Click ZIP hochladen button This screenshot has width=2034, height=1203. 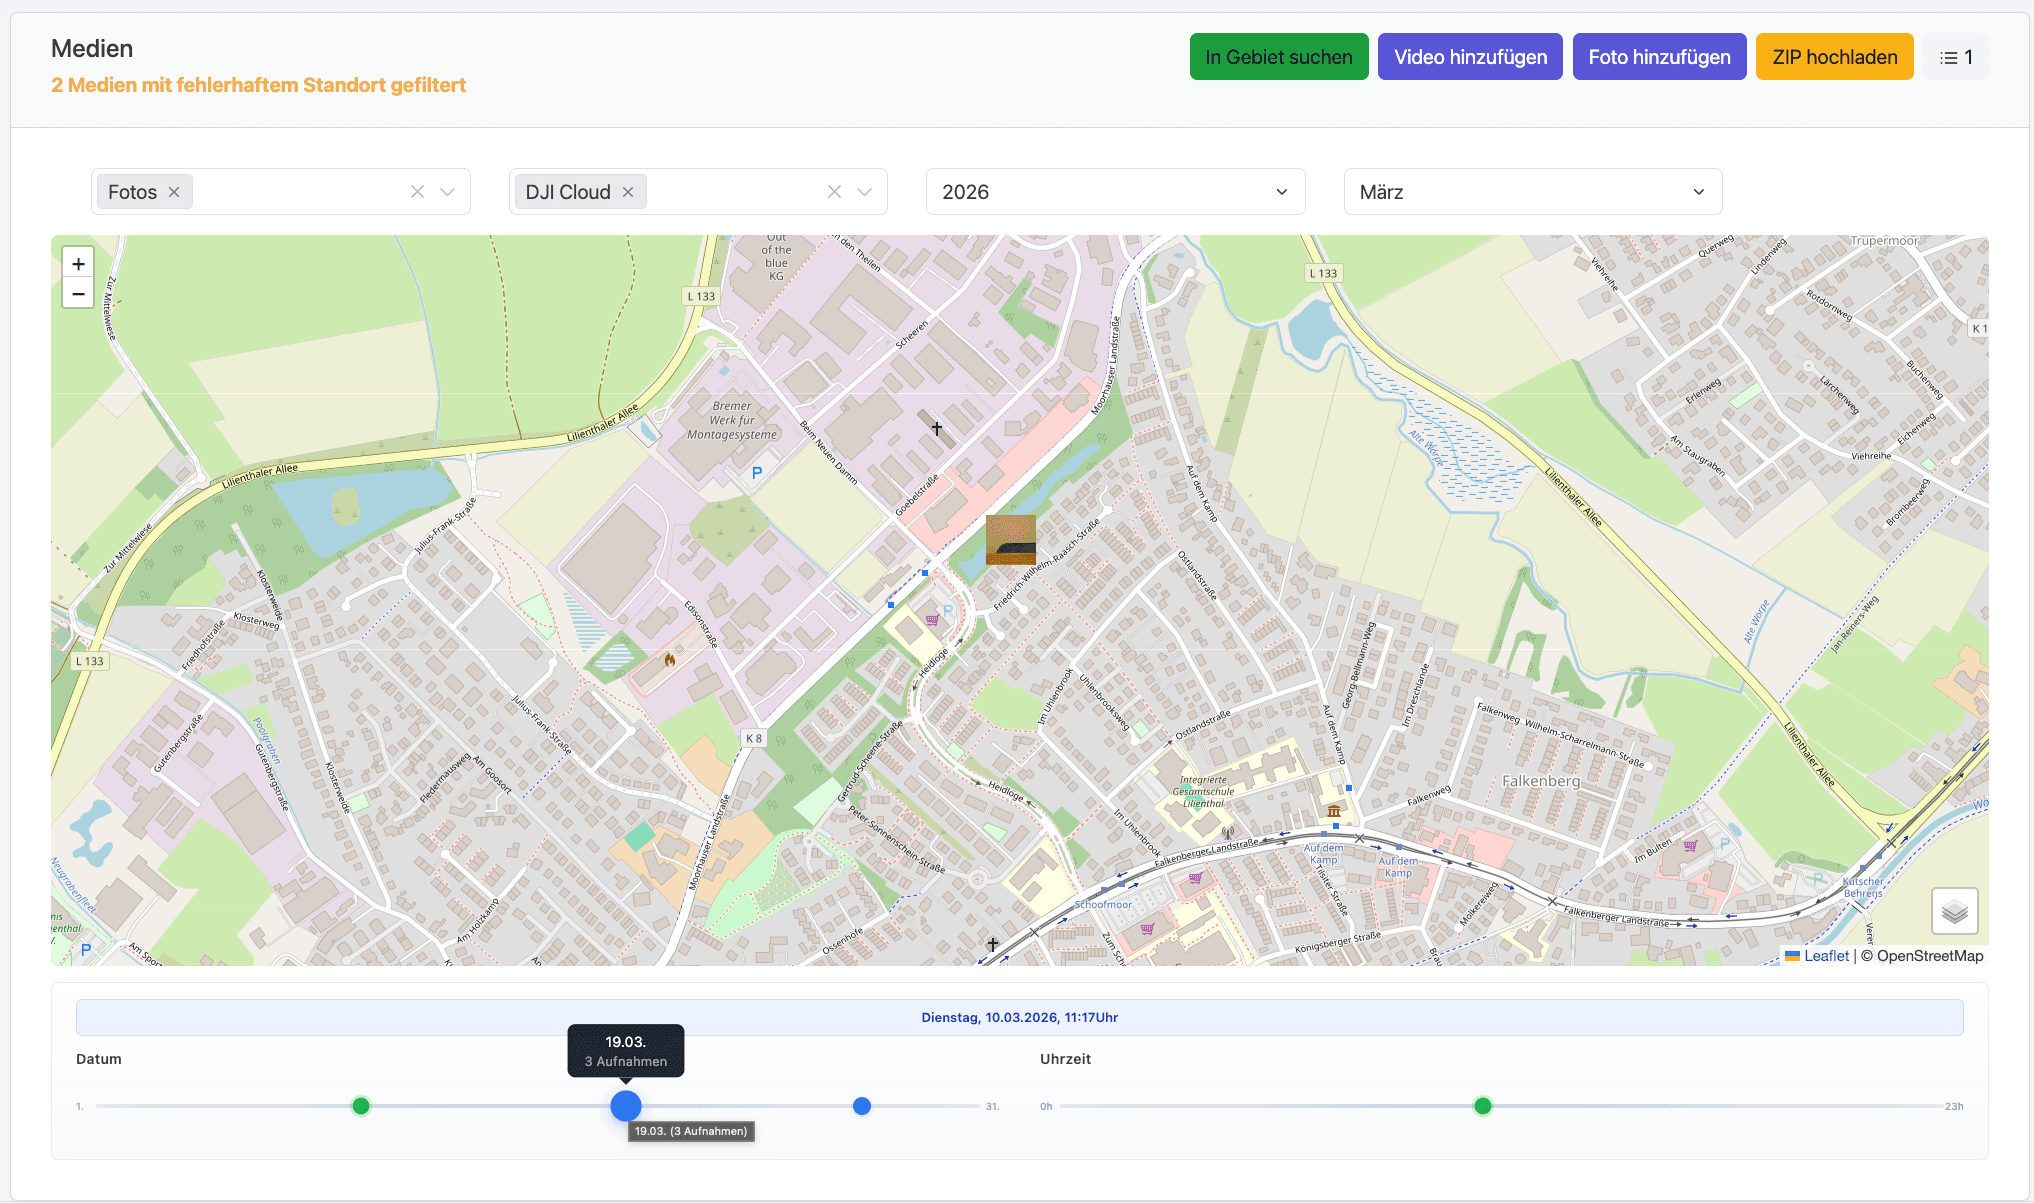(1834, 57)
